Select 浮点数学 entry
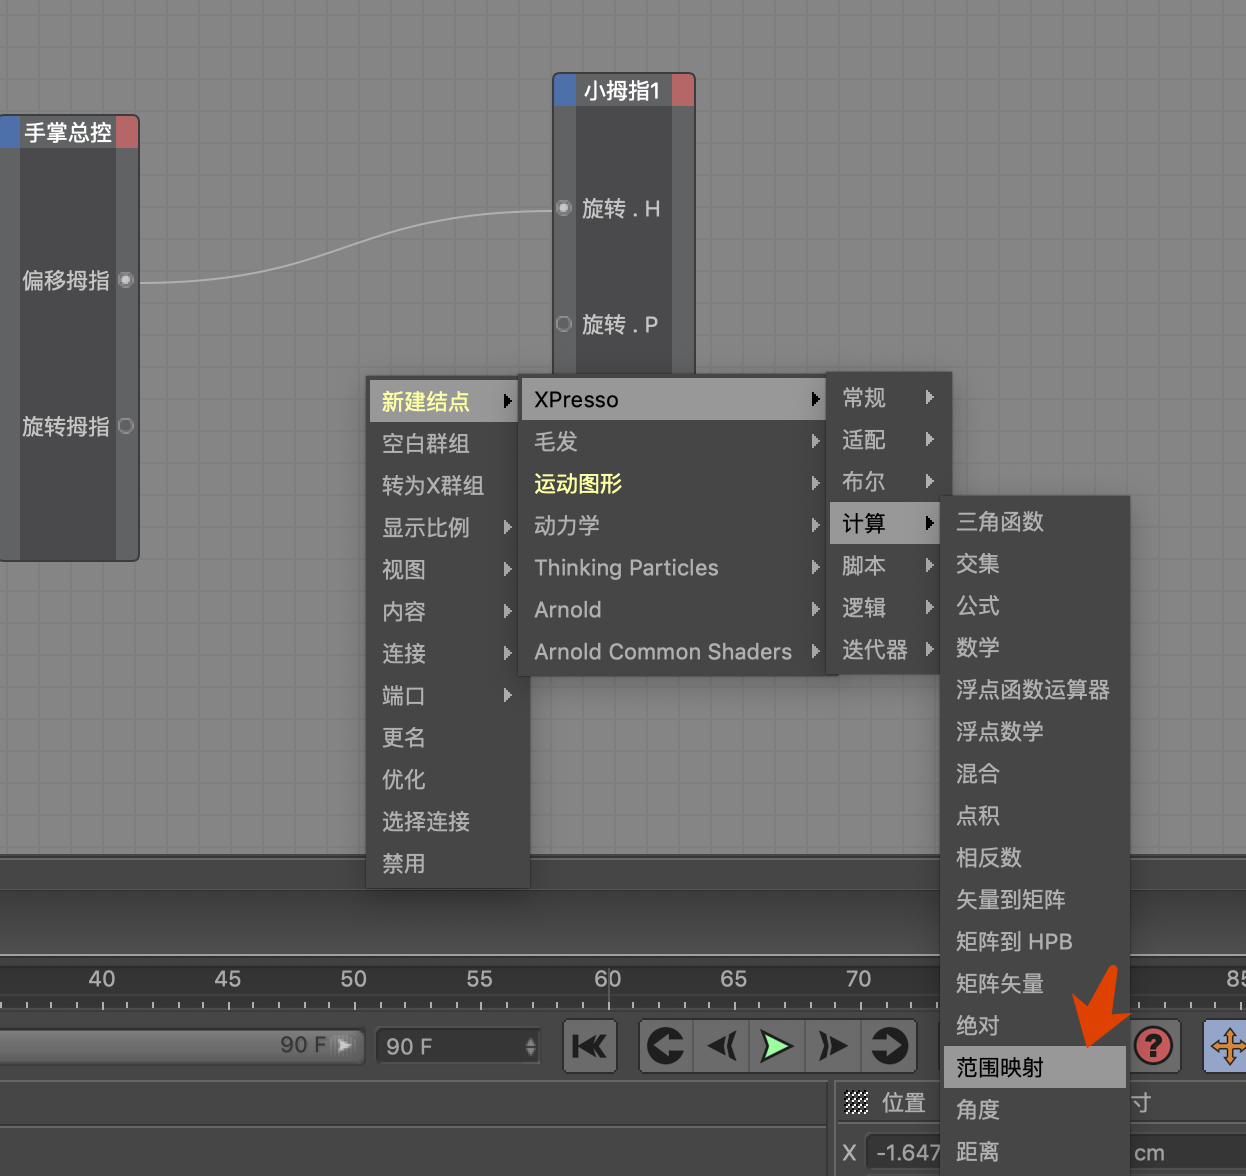This screenshot has height=1176, width=1246. click(x=1035, y=731)
